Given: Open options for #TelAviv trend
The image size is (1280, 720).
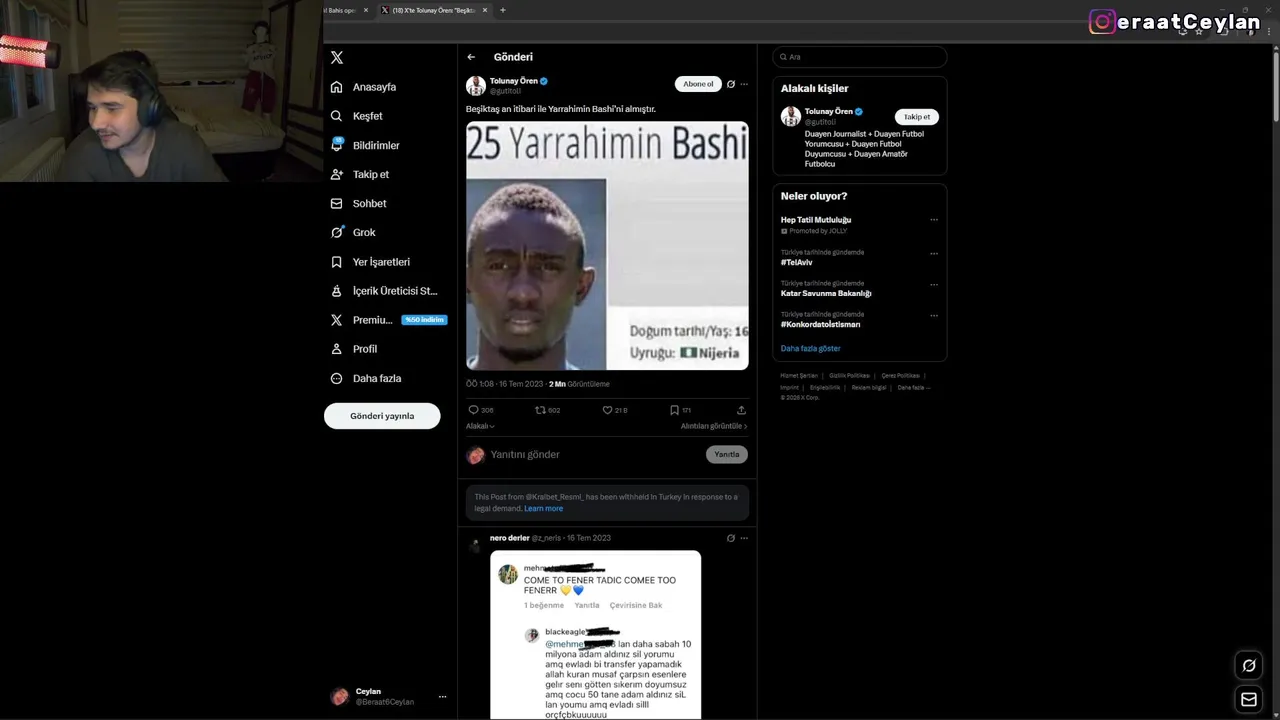Looking at the screenshot, I should coord(934,253).
